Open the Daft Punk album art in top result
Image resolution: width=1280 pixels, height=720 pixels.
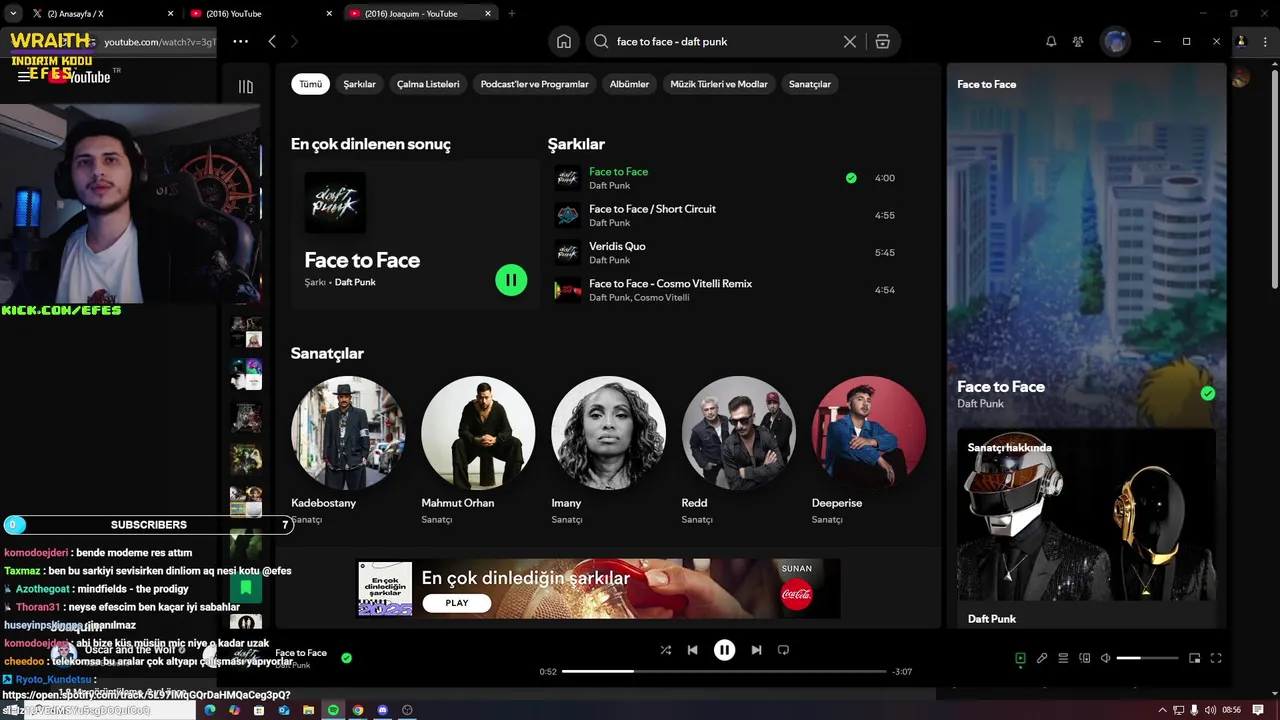coord(335,202)
